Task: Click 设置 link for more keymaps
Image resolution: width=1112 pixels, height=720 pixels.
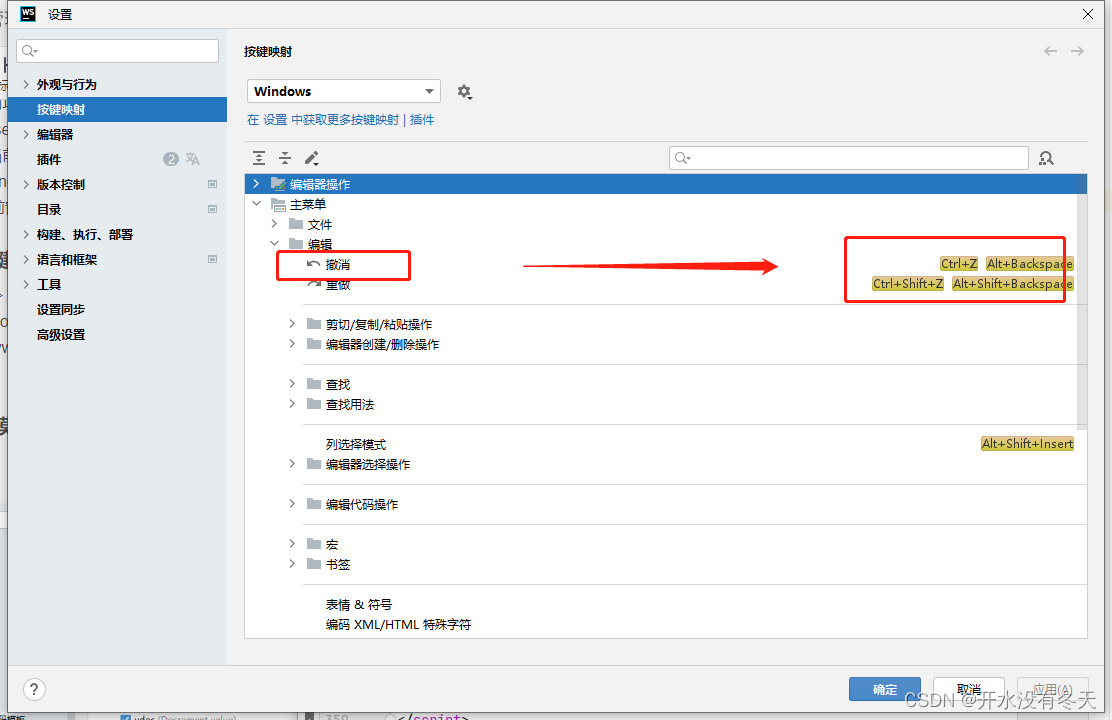Action: (275, 120)
